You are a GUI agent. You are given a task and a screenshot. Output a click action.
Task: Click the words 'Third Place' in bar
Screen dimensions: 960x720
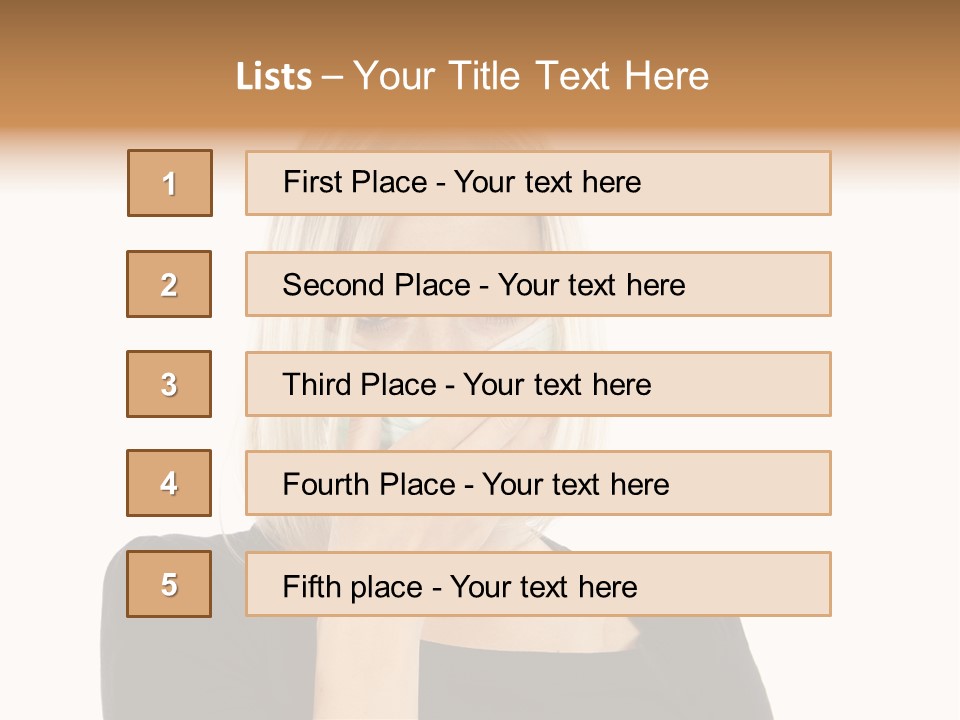click(360, 384)
